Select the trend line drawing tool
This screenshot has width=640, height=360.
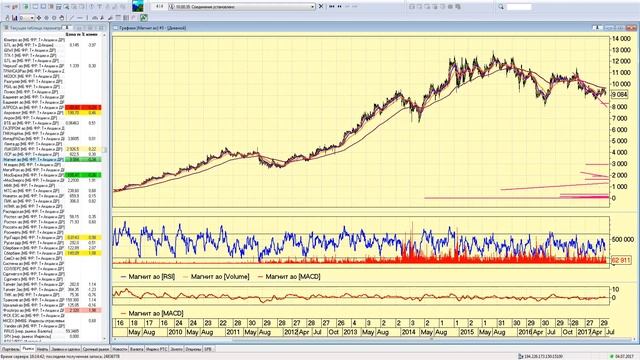tap(72, 18)
